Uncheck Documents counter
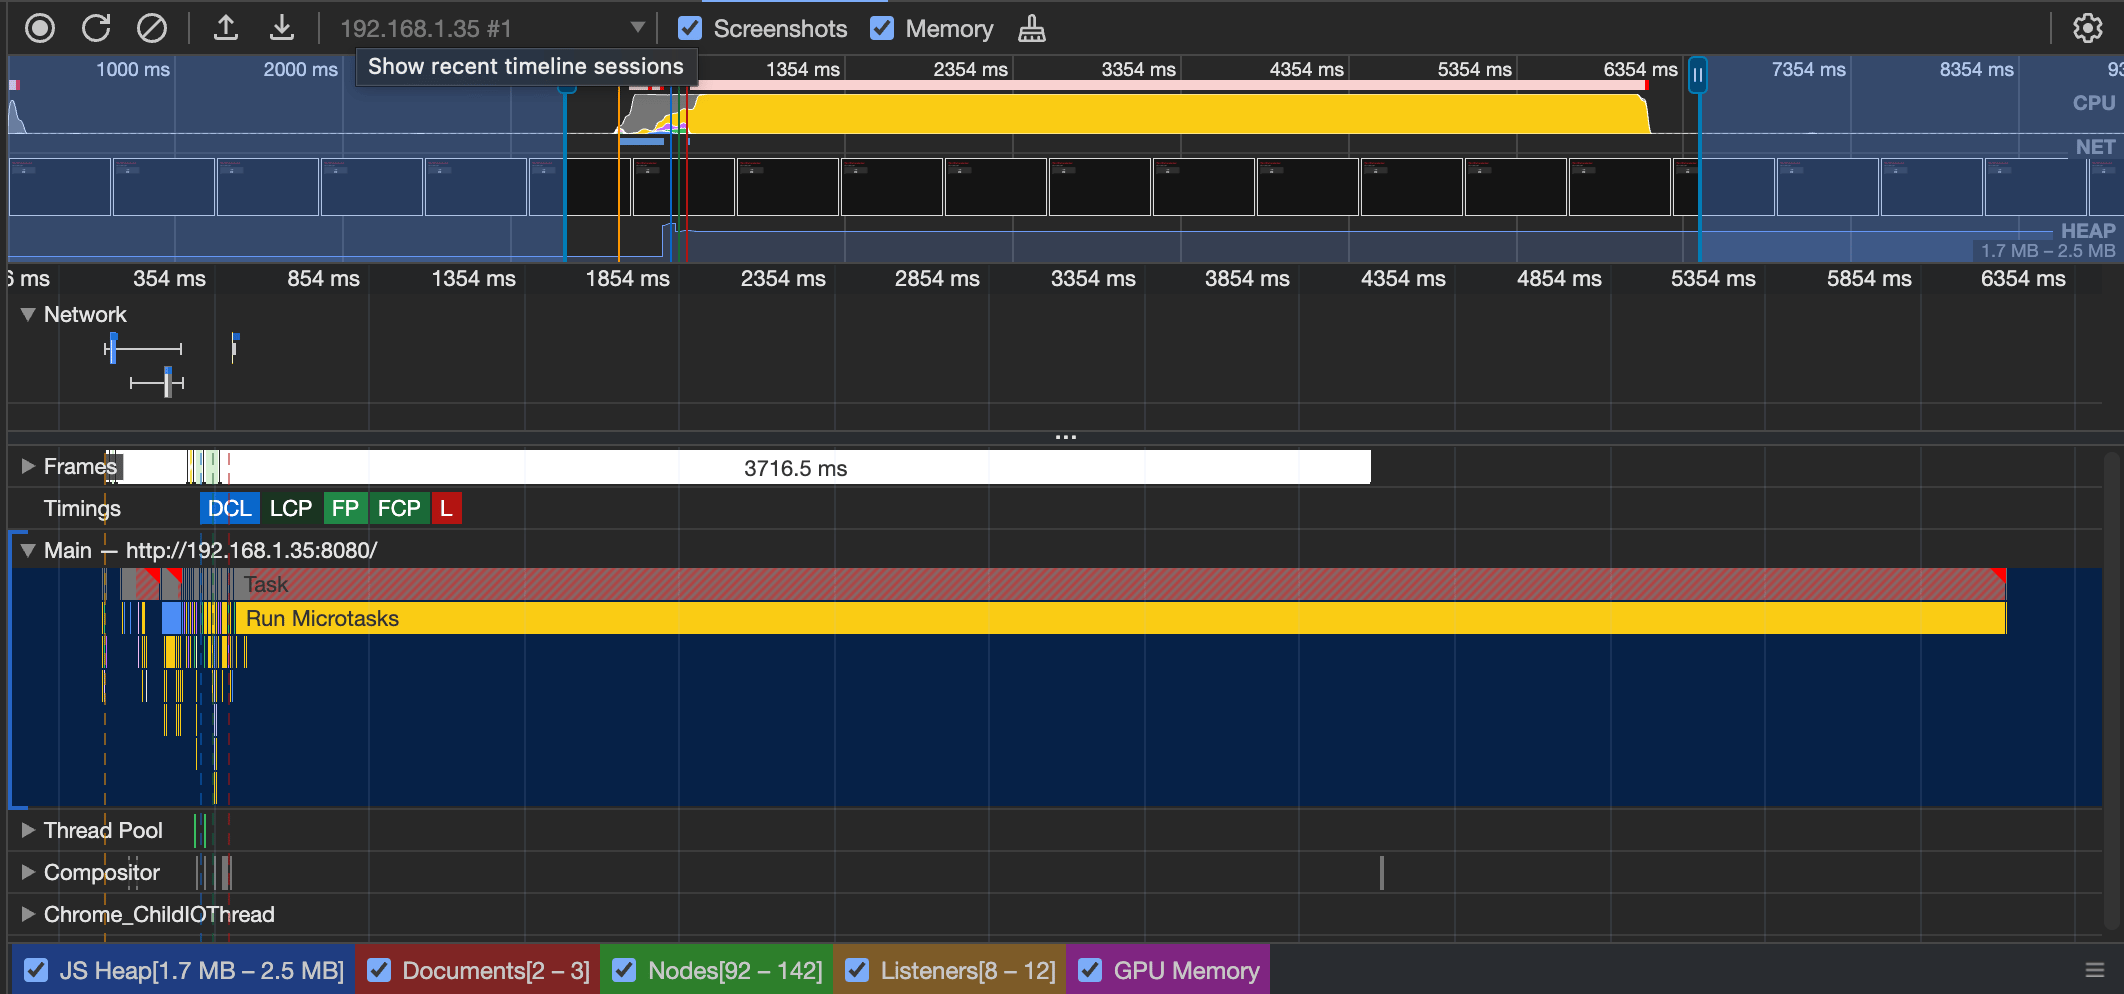The height and width of the screenshot is (994, 2124). [379, 970]
